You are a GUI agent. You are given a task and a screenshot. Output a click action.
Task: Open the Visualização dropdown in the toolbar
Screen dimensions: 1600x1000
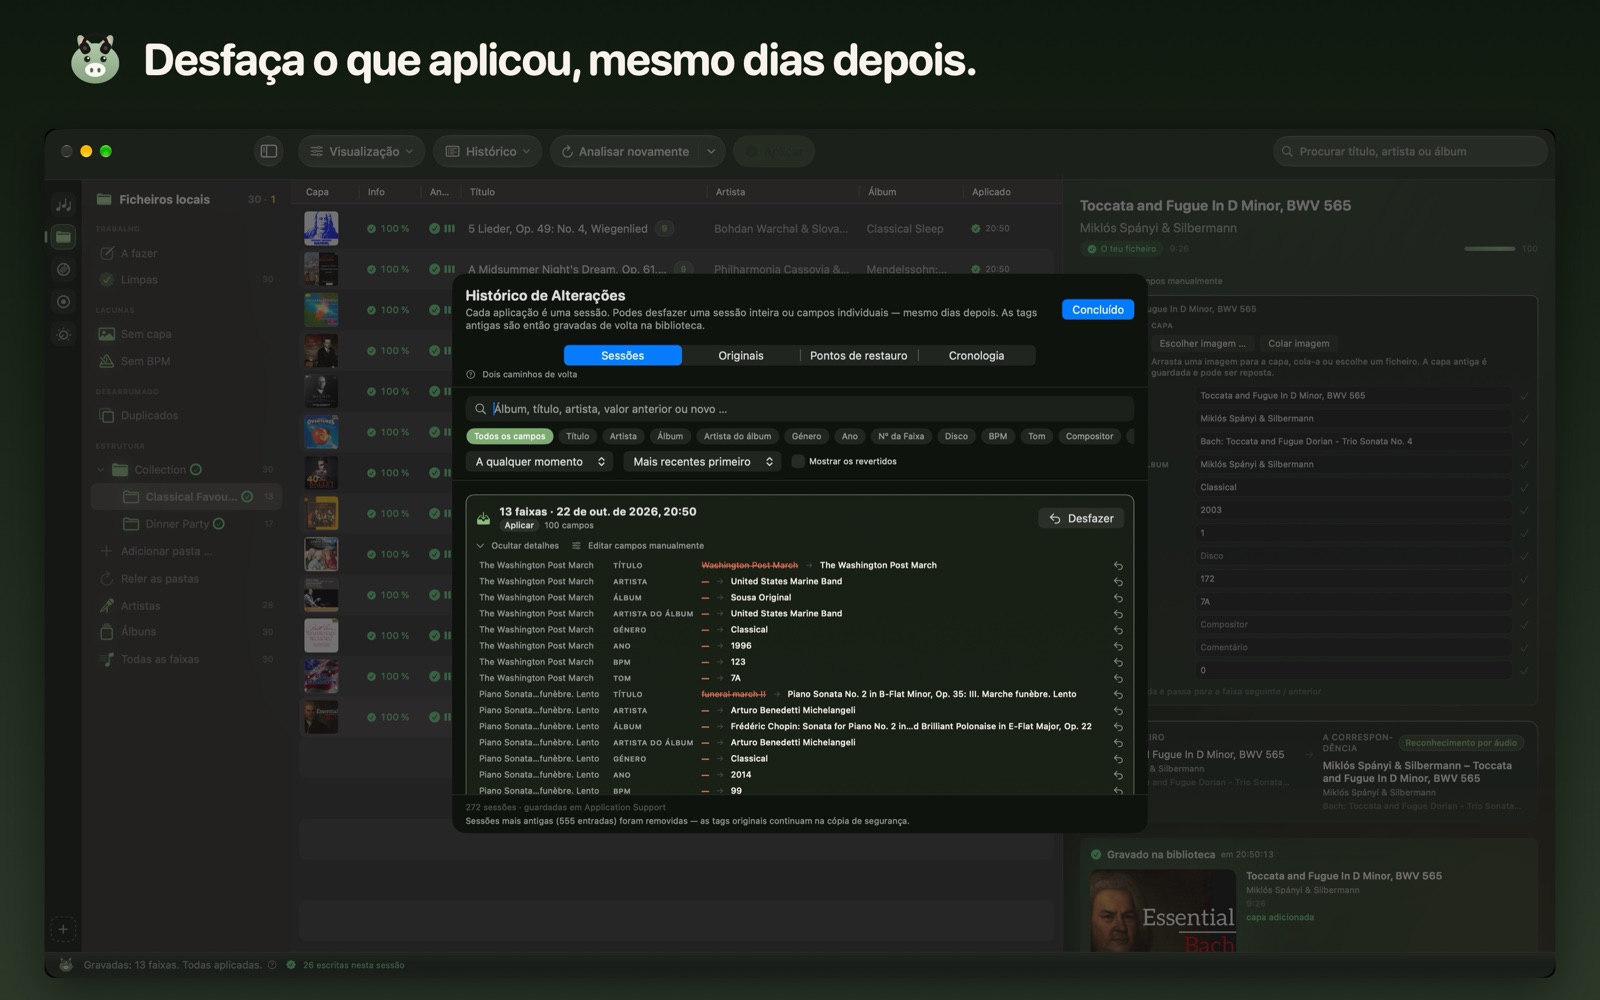pyautogui.click(x=361, y=151)
